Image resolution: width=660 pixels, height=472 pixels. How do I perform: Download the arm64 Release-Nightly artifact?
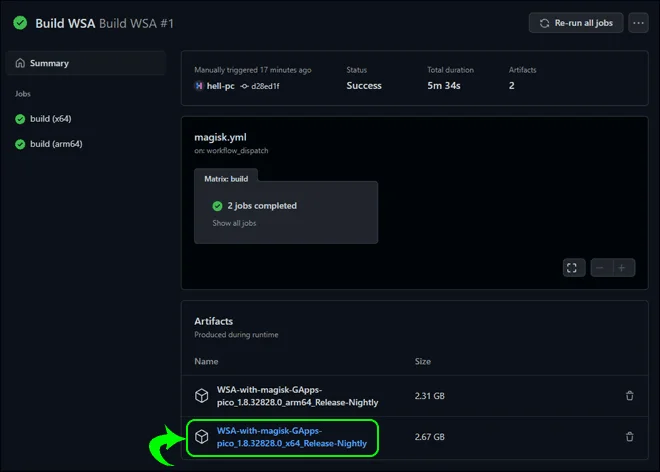click(x=297, y=396)
